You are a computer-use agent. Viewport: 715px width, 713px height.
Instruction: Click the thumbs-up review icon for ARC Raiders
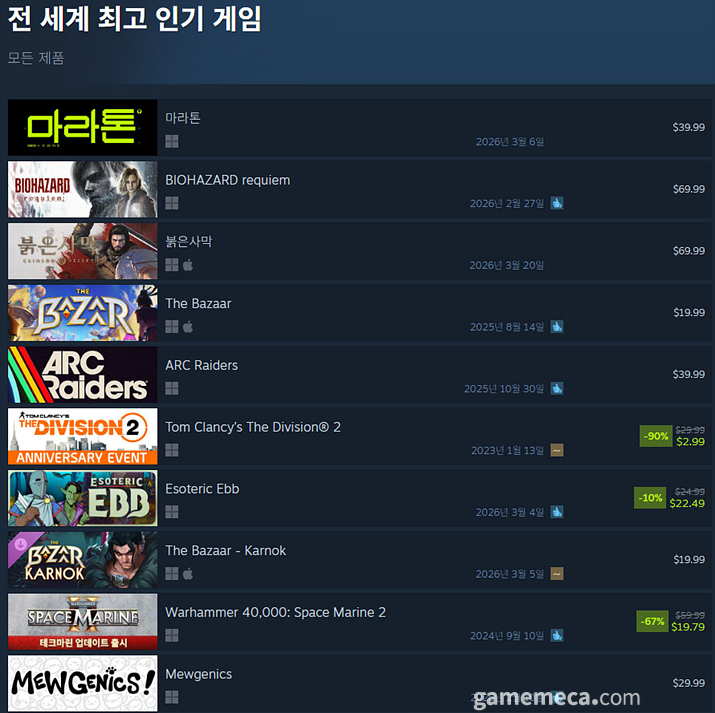point(557,388)
